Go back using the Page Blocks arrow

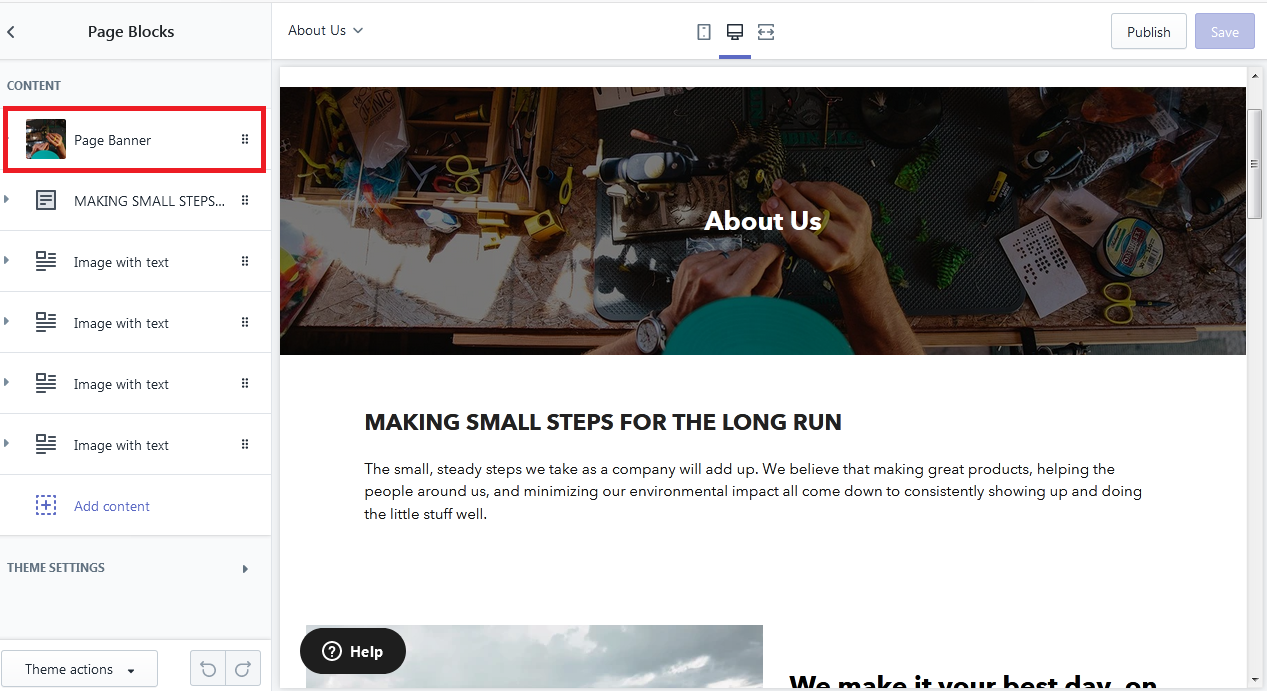pos(11,32)
